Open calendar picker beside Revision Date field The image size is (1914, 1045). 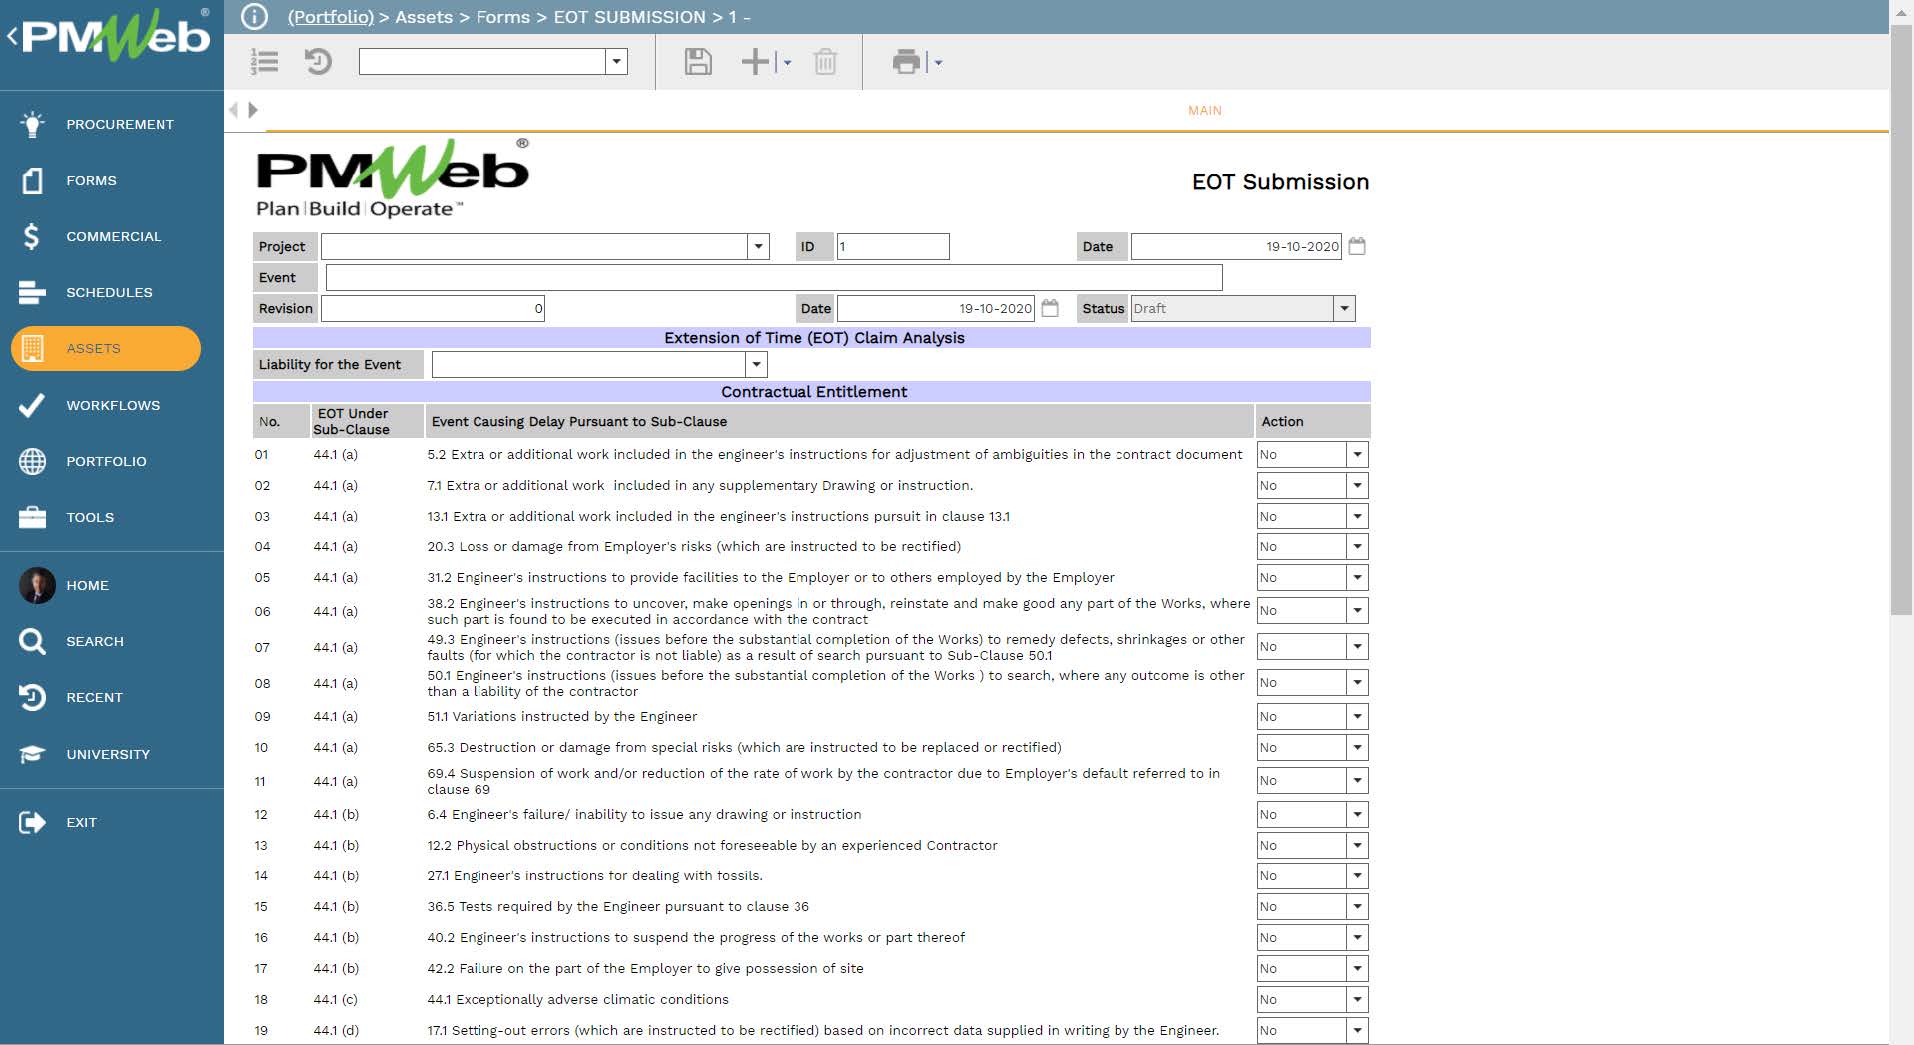click(1050, 308)
